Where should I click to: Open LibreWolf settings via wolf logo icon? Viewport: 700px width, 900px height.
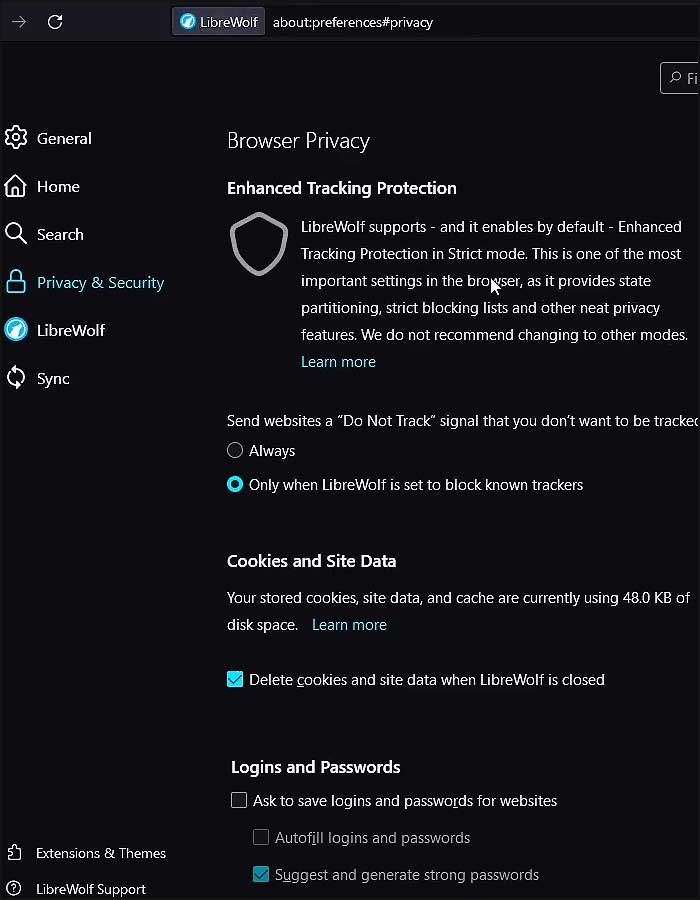point(15,330)
